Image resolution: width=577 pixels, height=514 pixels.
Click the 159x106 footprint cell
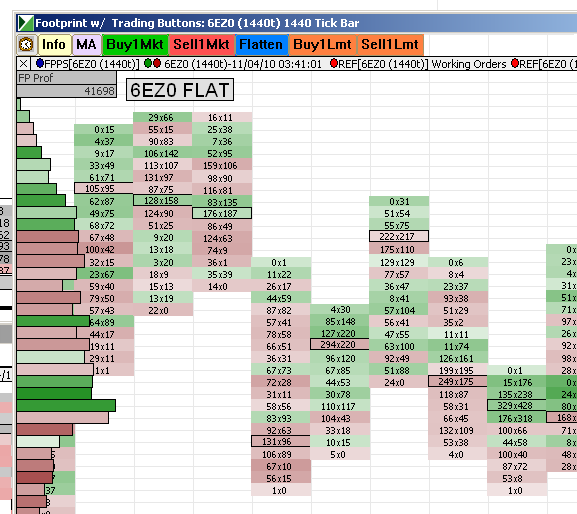click(222, 166)
